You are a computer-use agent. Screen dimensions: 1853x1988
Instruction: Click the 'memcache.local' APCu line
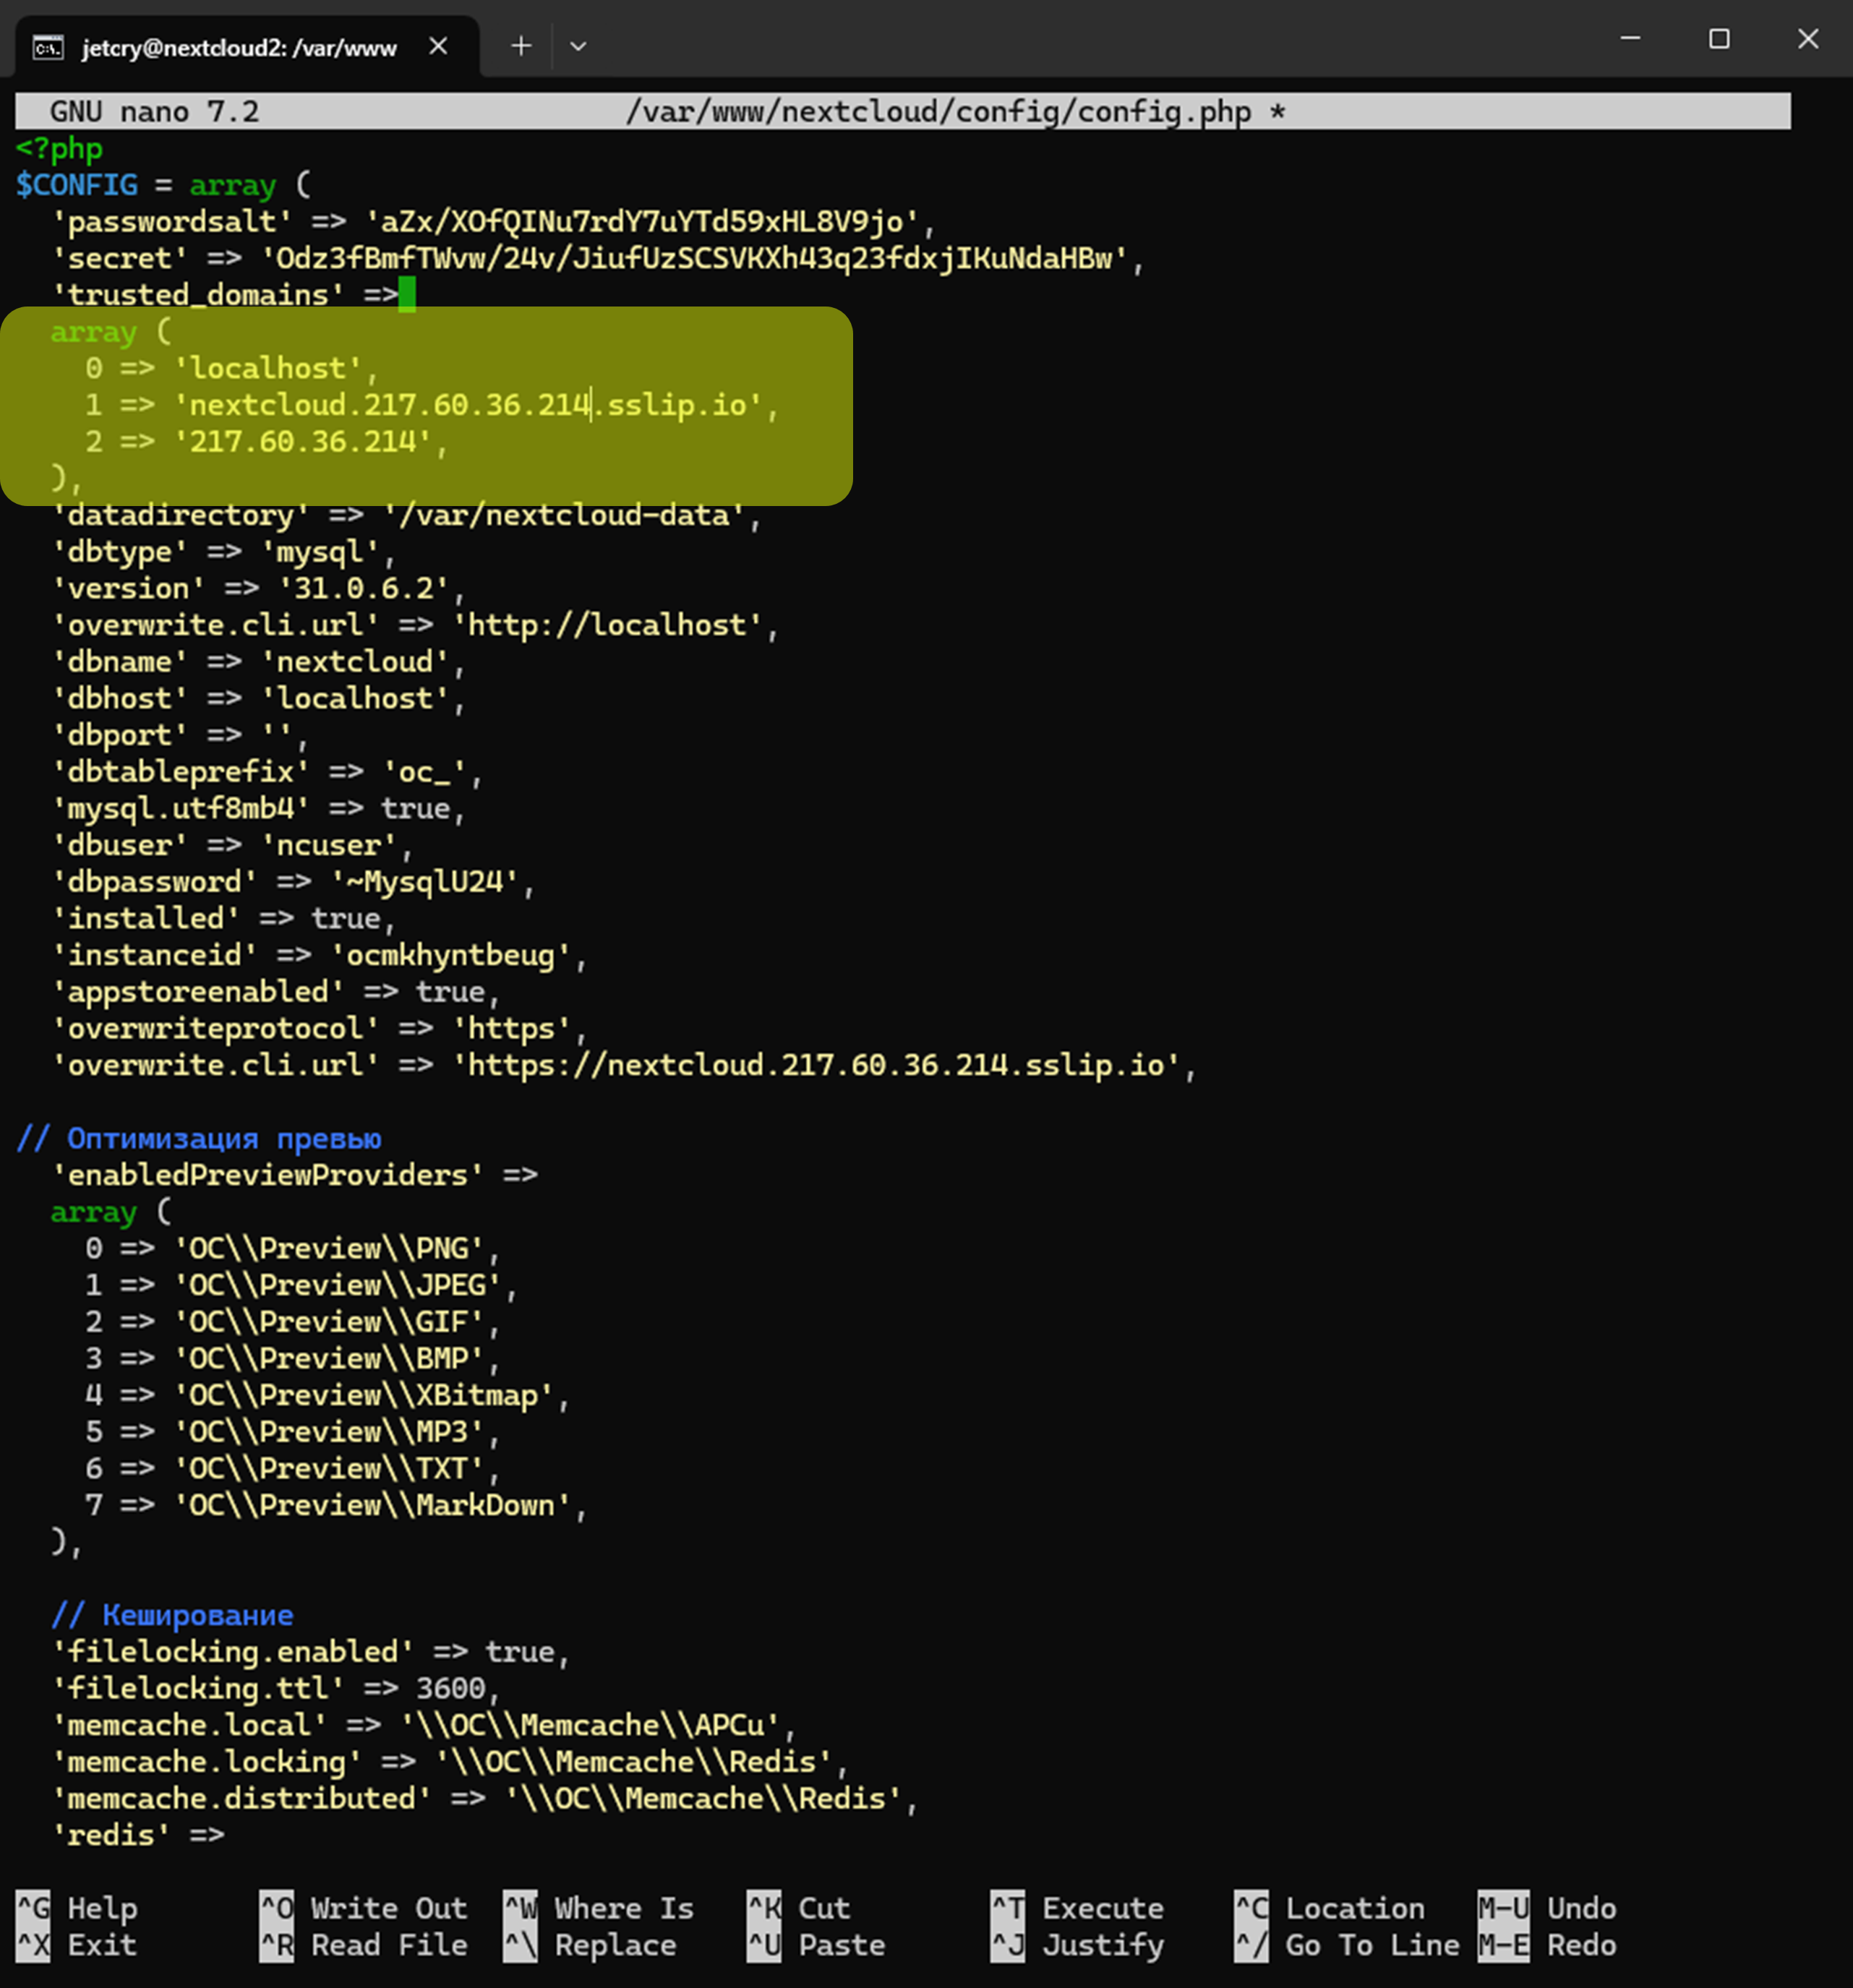(x=424, y=1725)
